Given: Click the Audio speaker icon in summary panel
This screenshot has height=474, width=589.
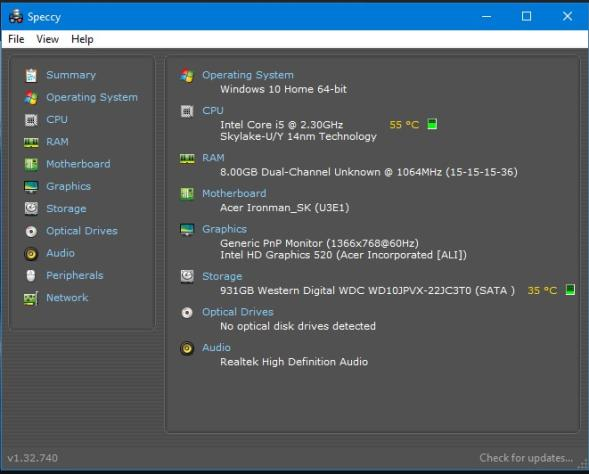Looking at the screenshot, I should click(x=187, y=348).
